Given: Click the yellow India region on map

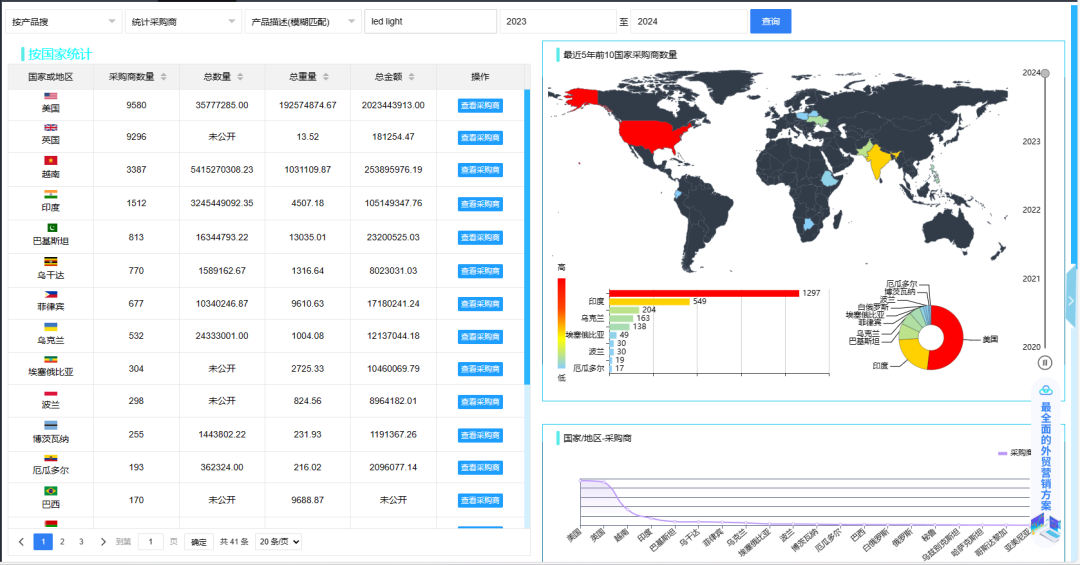Looking at the screenshot, I should 878,162.
